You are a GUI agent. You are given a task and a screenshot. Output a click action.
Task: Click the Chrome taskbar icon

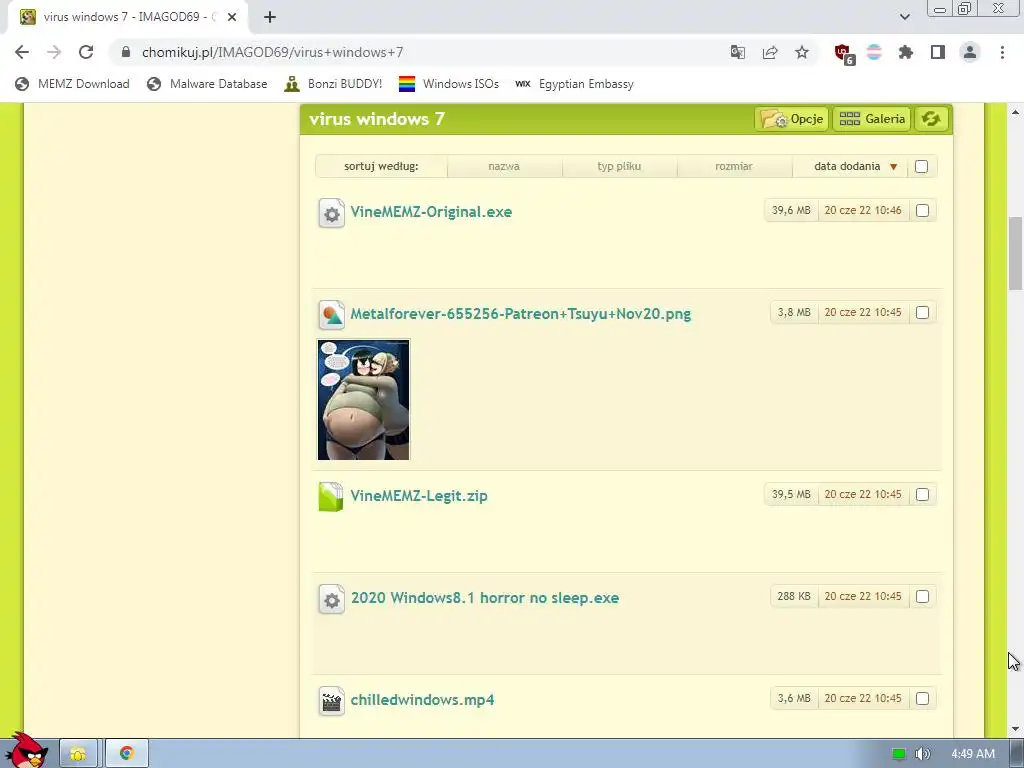(x=127, y=754)
